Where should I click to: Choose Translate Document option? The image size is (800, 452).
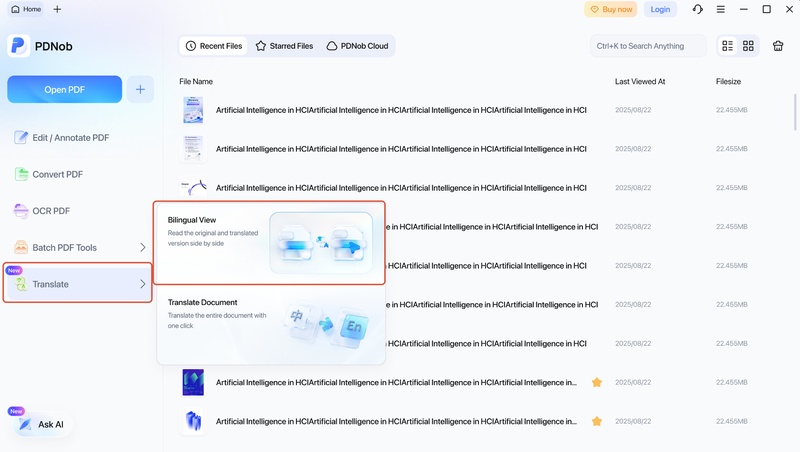pyautogui.click(x=270, y=323)
